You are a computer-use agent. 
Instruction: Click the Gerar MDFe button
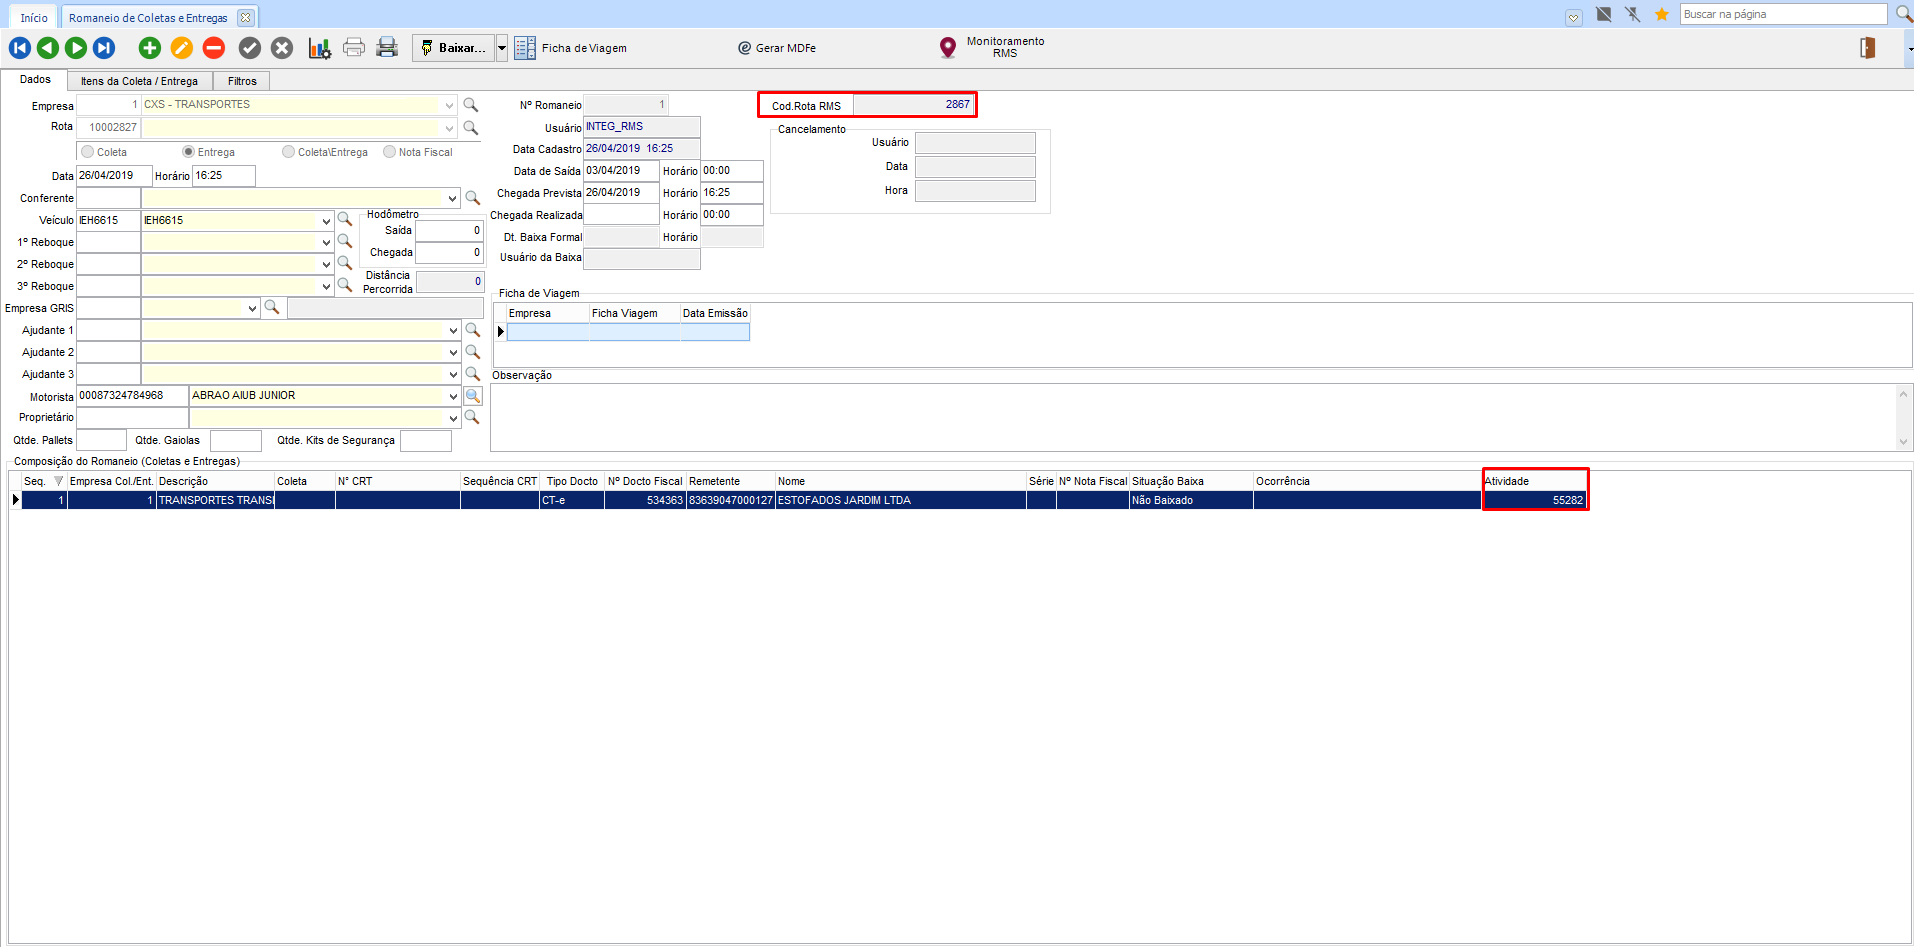click(777, 48)
